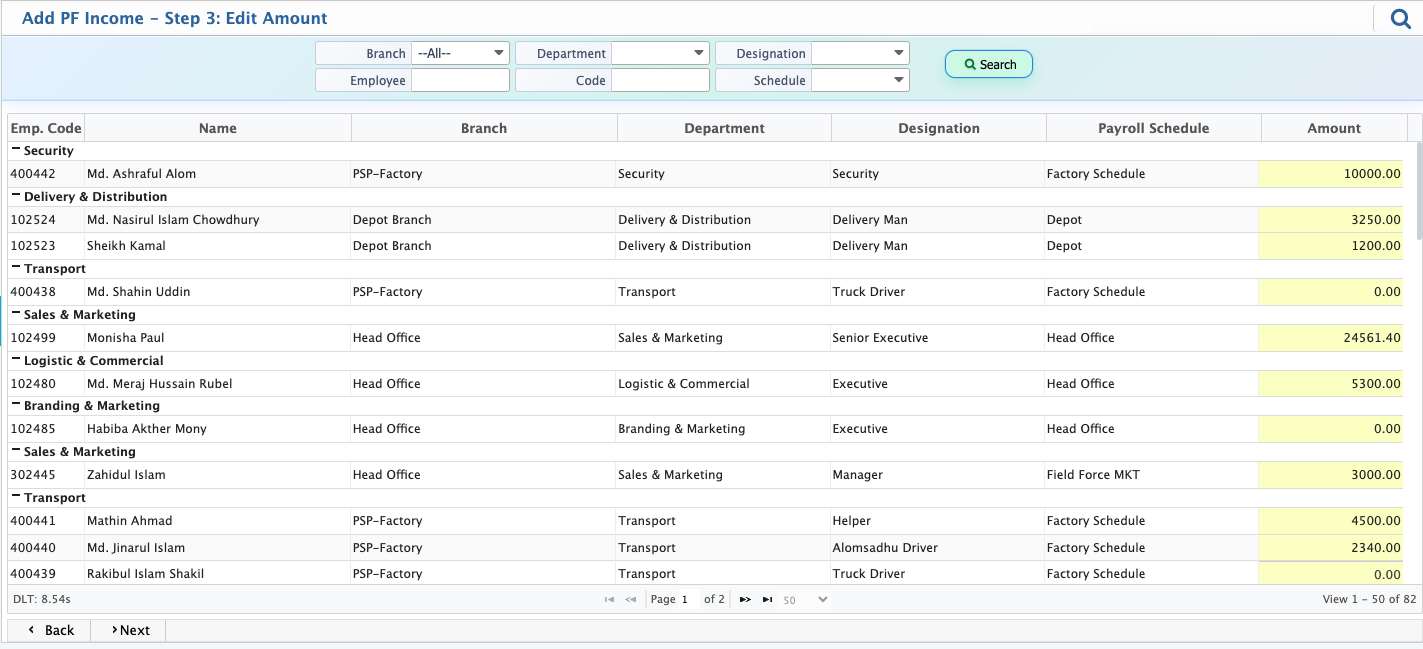Open the rows-per-page dropdown showing 50
This screenshot has height=649, width=1423.
[805, 600]
